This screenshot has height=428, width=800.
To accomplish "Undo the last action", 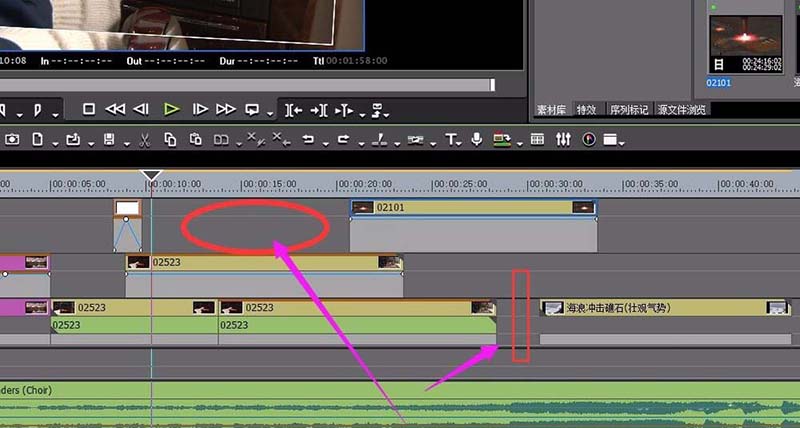I will pos(308,139).
